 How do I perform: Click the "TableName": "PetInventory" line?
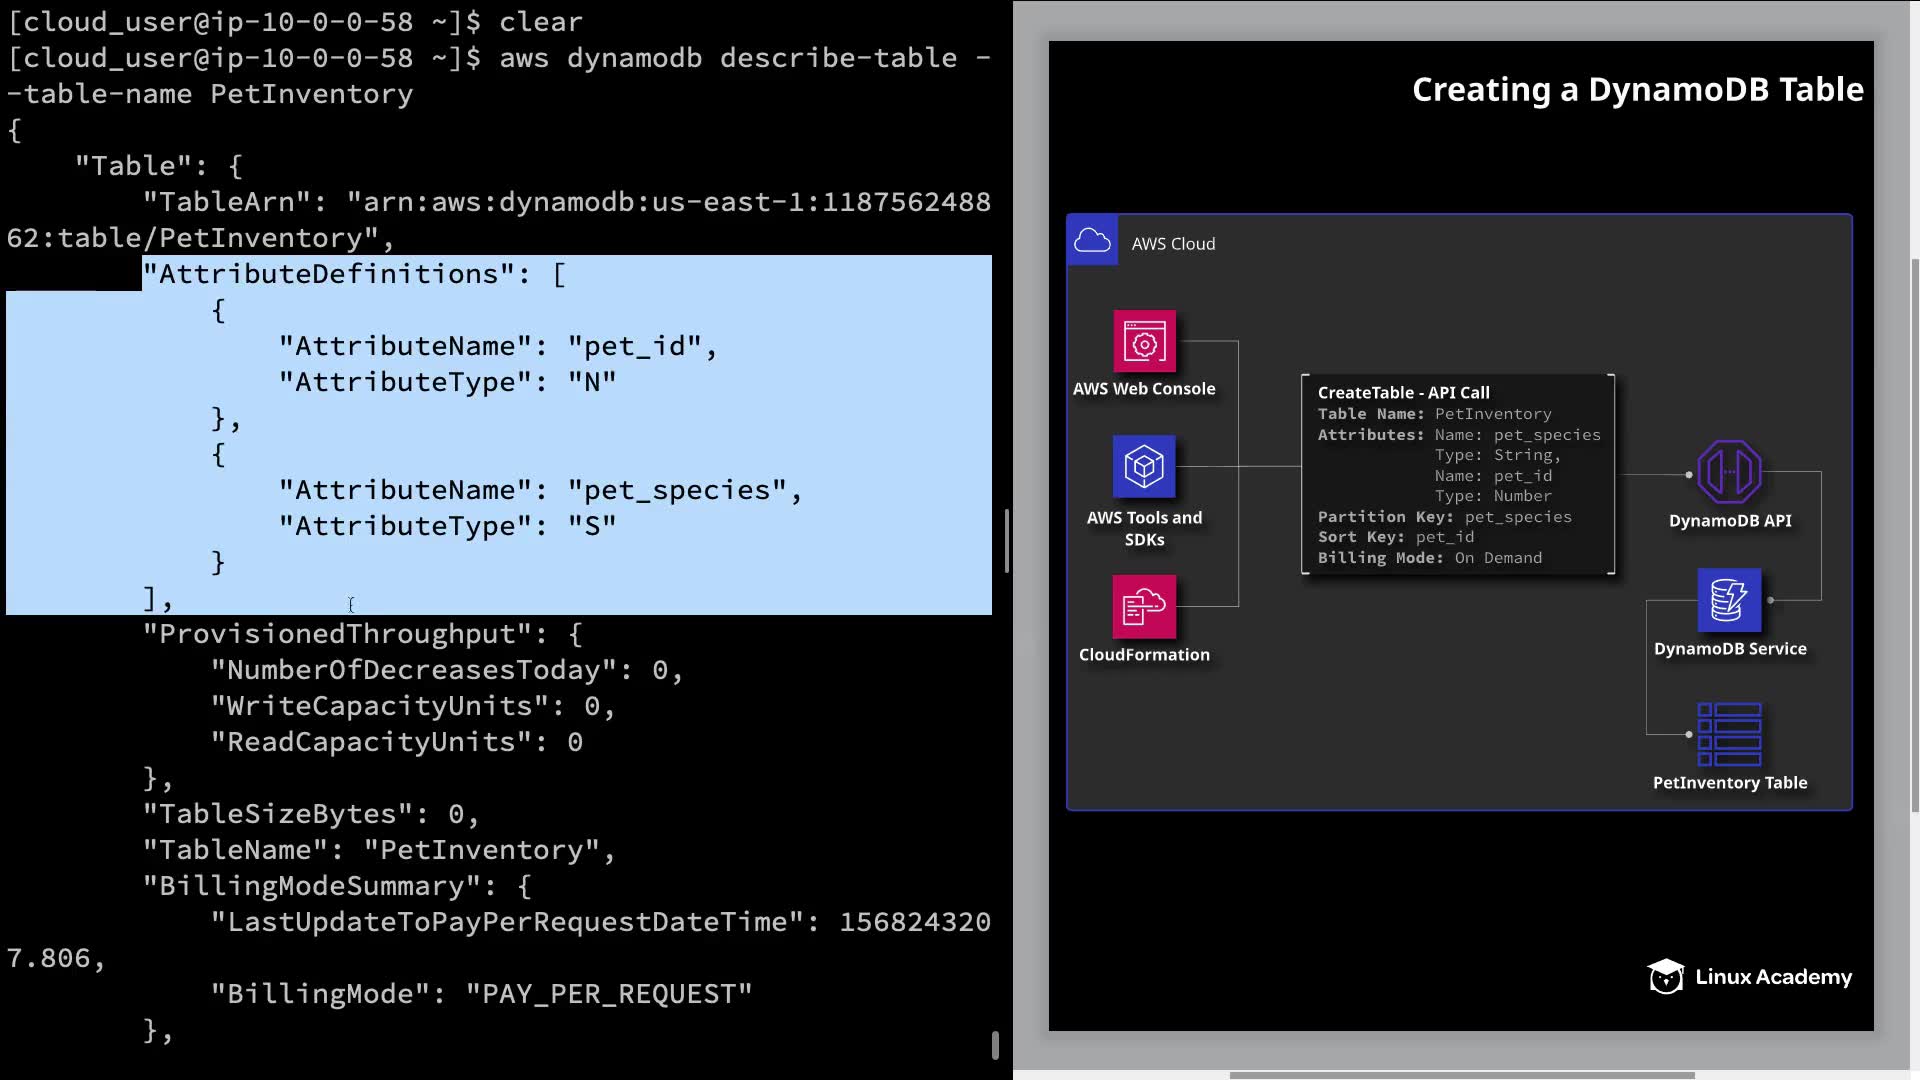point(378,850)
